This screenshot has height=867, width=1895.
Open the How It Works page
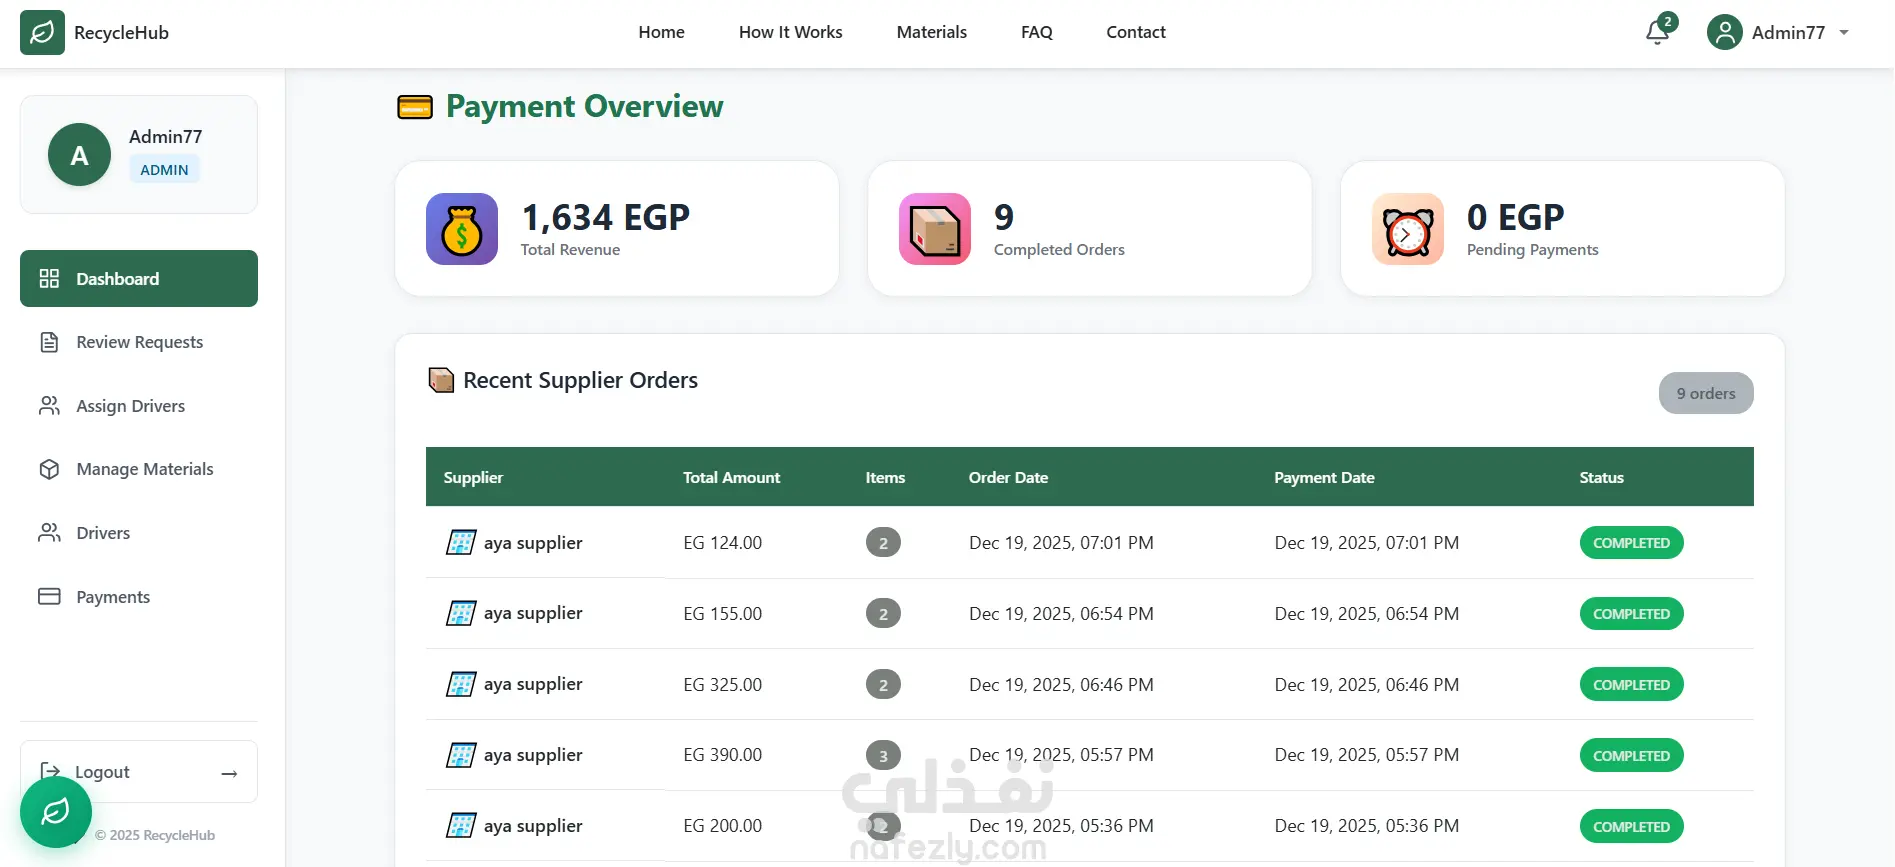pyautogui.click(x=790, y=32)
